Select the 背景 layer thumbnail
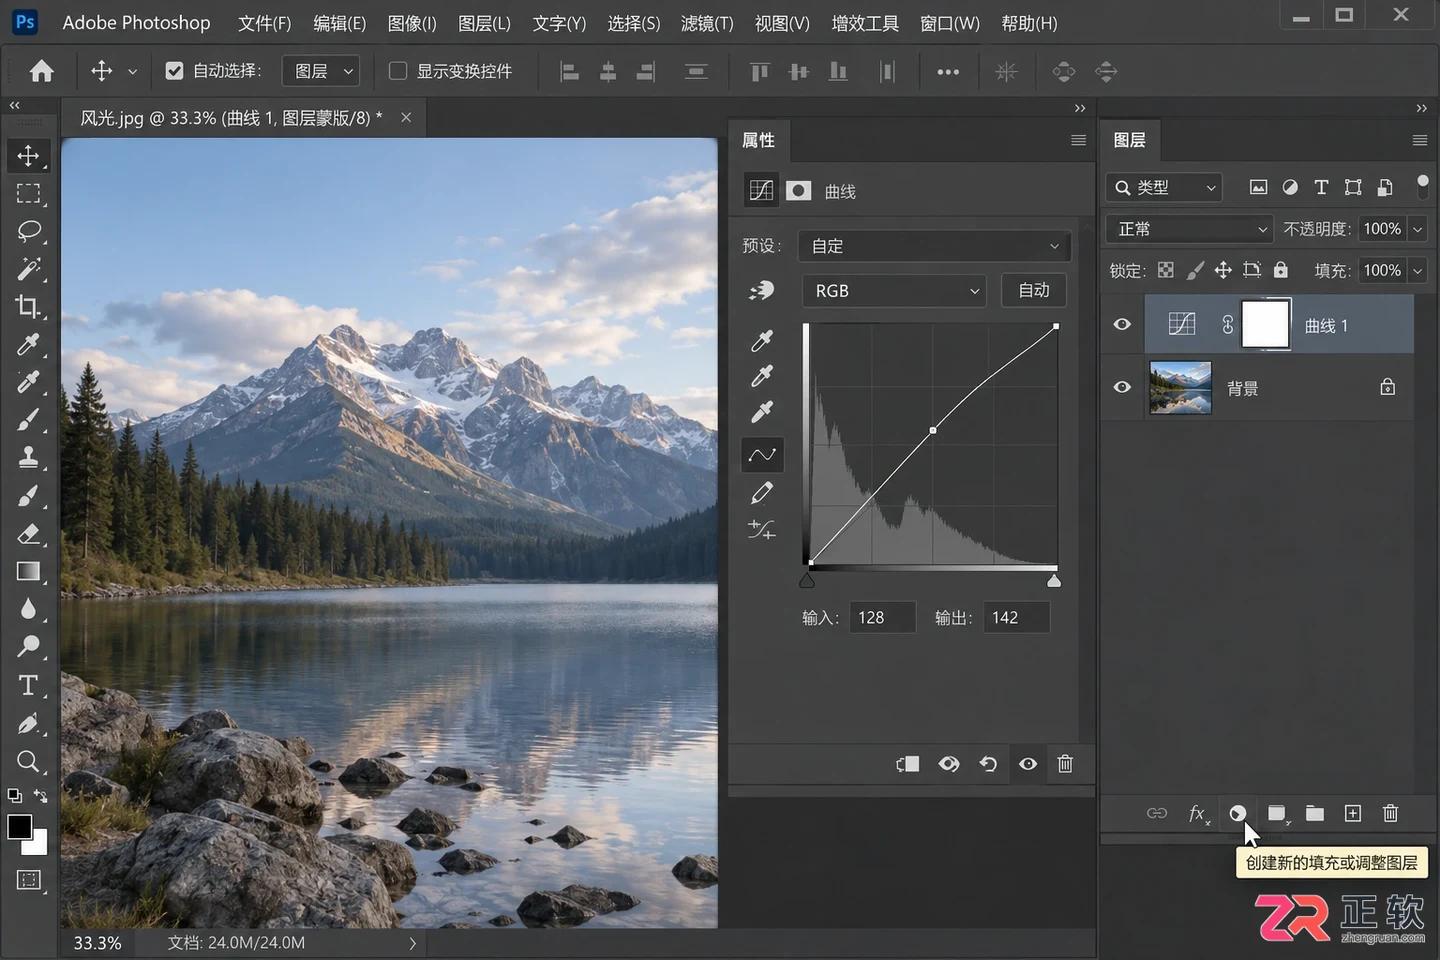 pos(1180,387)
